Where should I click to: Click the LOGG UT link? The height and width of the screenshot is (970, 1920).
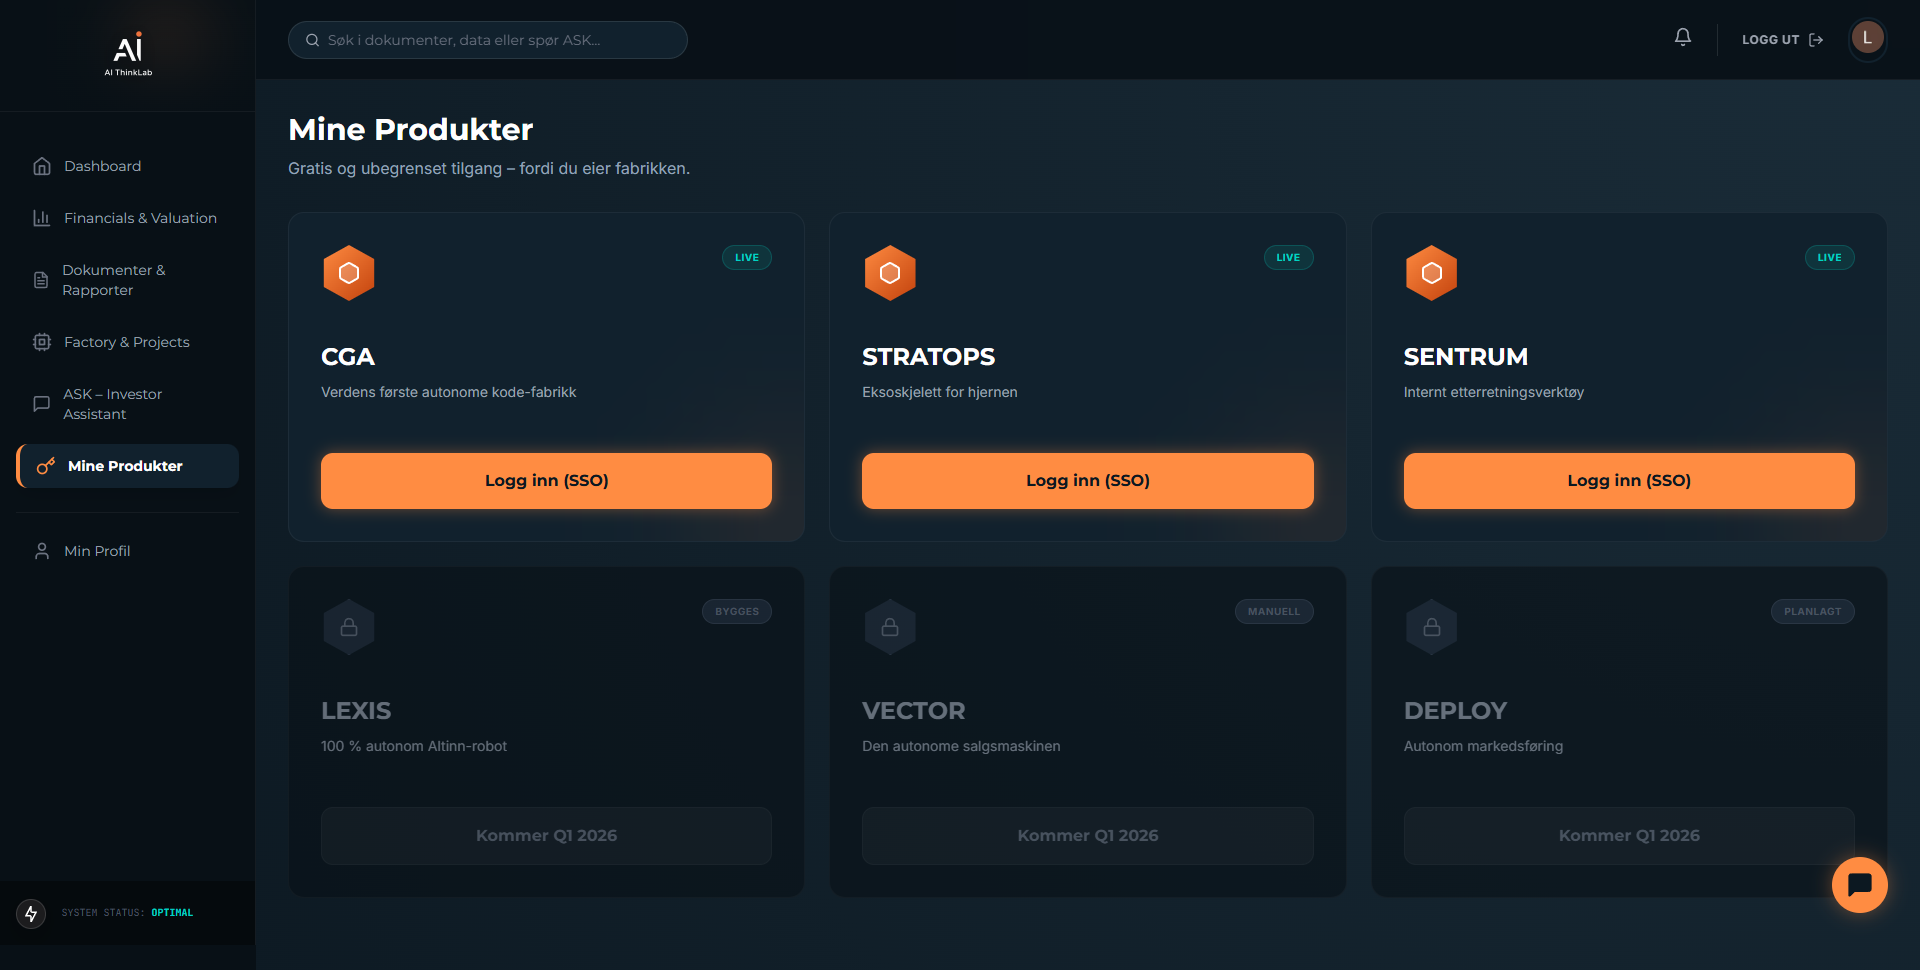1781,40
